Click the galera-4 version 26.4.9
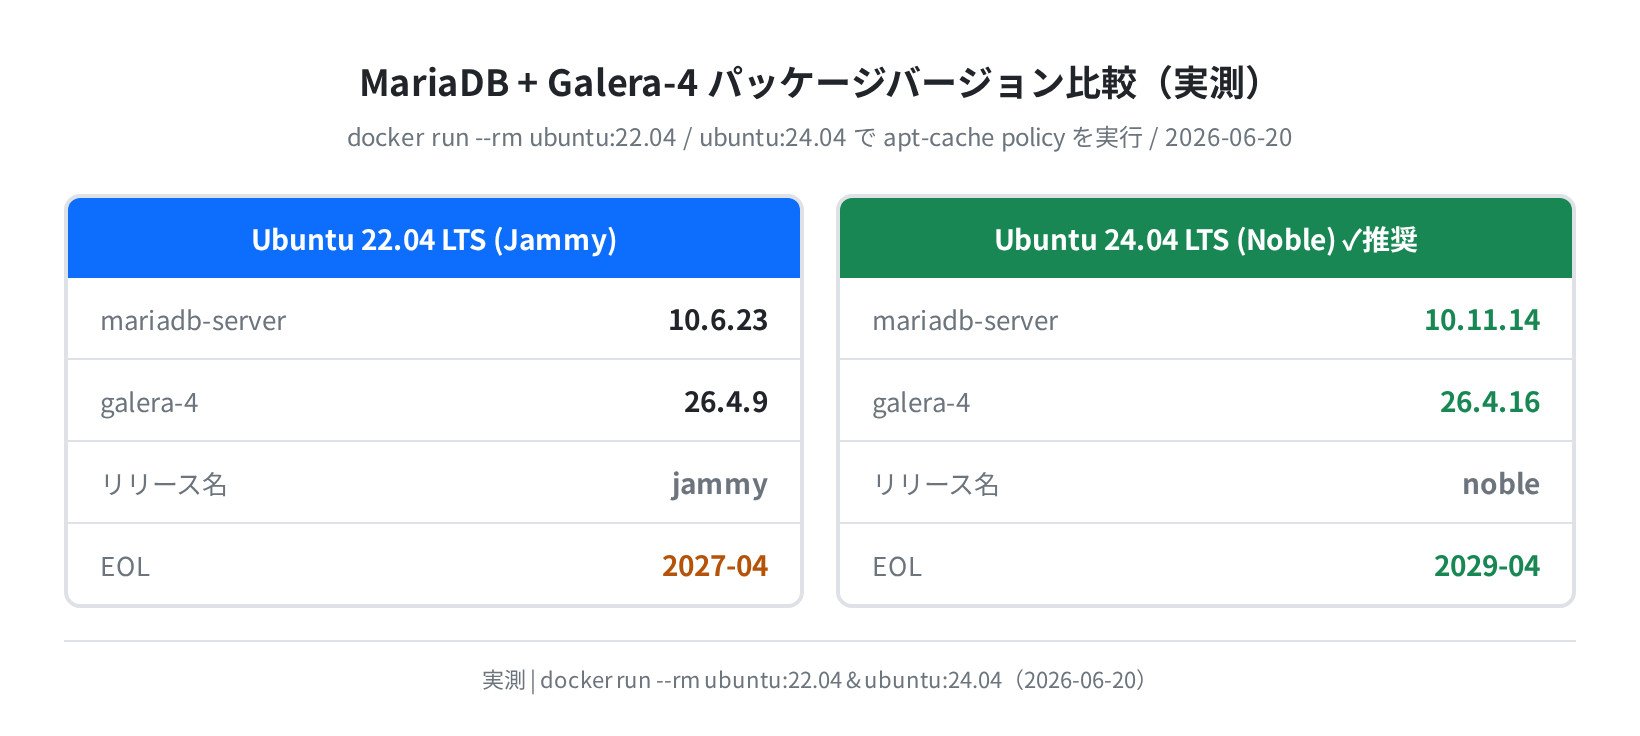Viewport: 1640px width, 736px height. click(726, 402)
